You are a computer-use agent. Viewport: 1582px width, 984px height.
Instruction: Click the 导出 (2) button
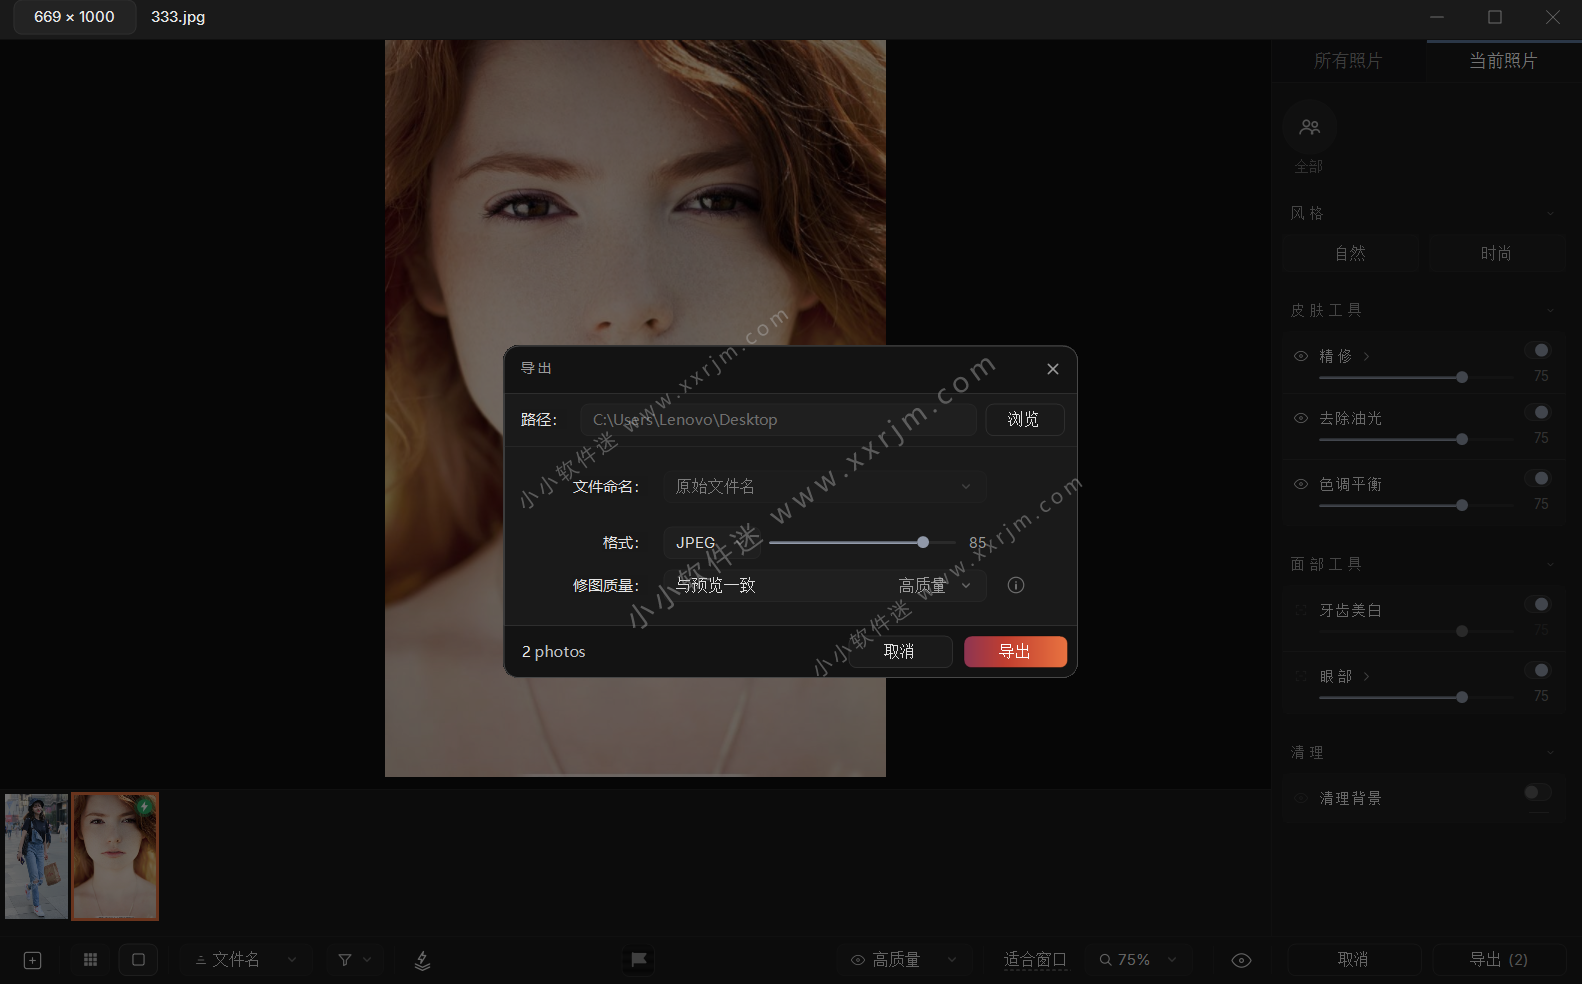tap(1499, 960)
